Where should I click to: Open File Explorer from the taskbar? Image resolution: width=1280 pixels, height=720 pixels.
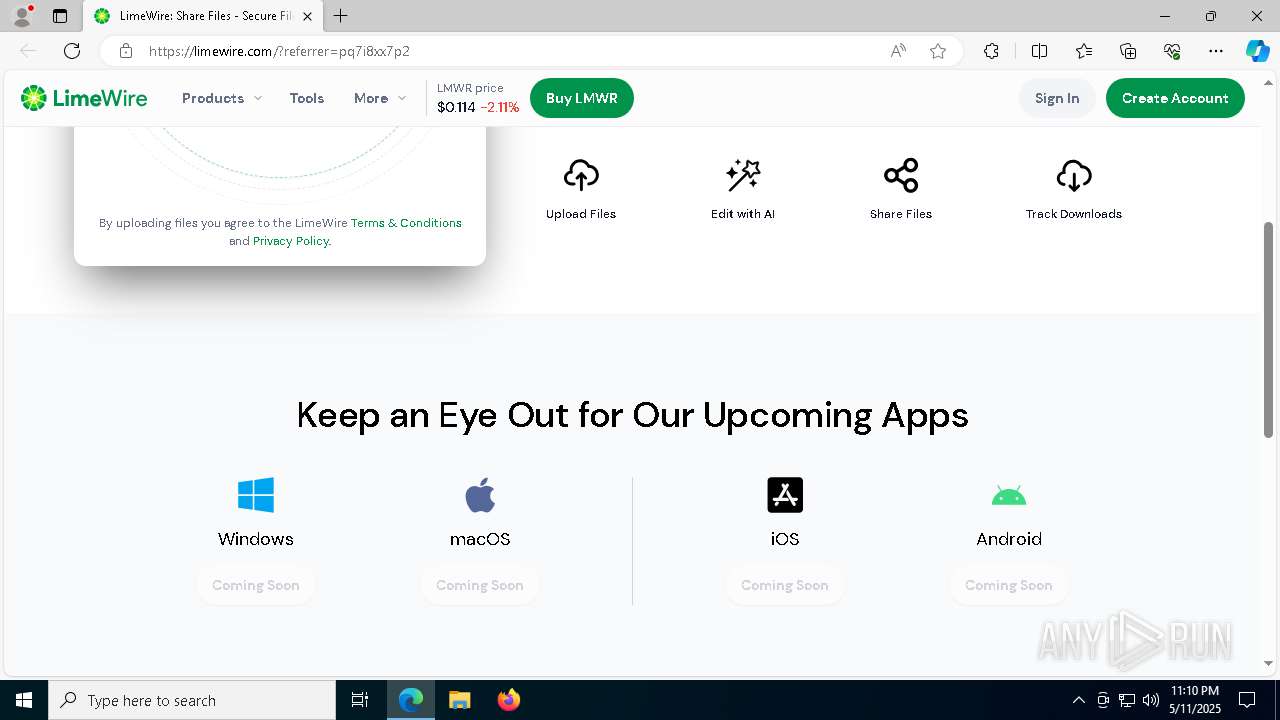point(459,700)
